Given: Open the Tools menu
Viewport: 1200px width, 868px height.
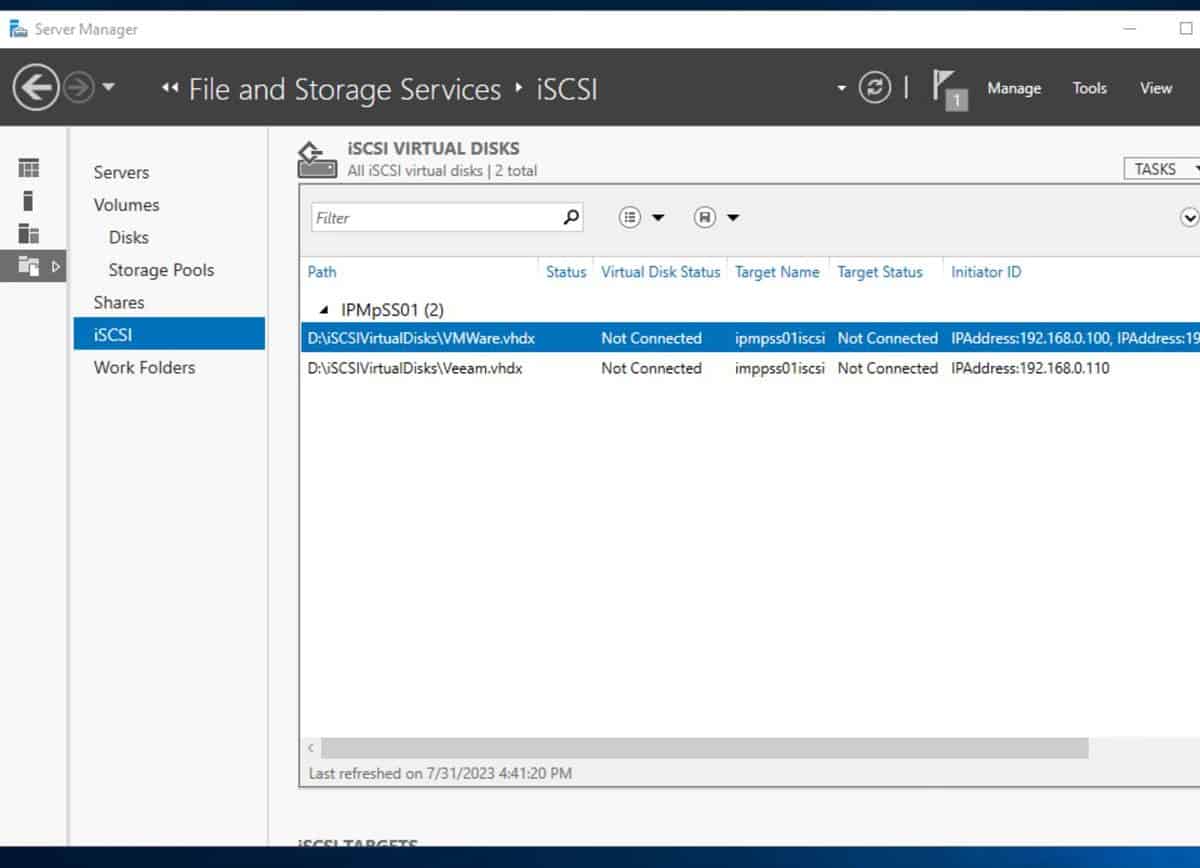Looking at the screenshot, I should tap(1089, 88).
